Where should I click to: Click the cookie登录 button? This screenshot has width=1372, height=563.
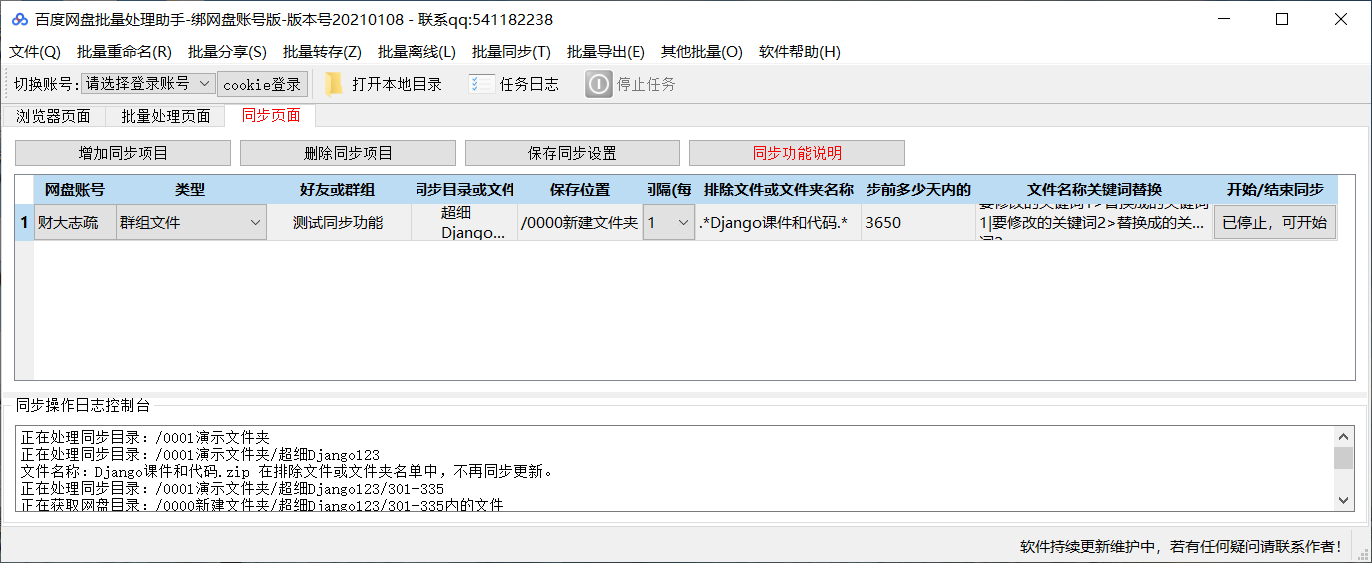click(x=262, y=84)
